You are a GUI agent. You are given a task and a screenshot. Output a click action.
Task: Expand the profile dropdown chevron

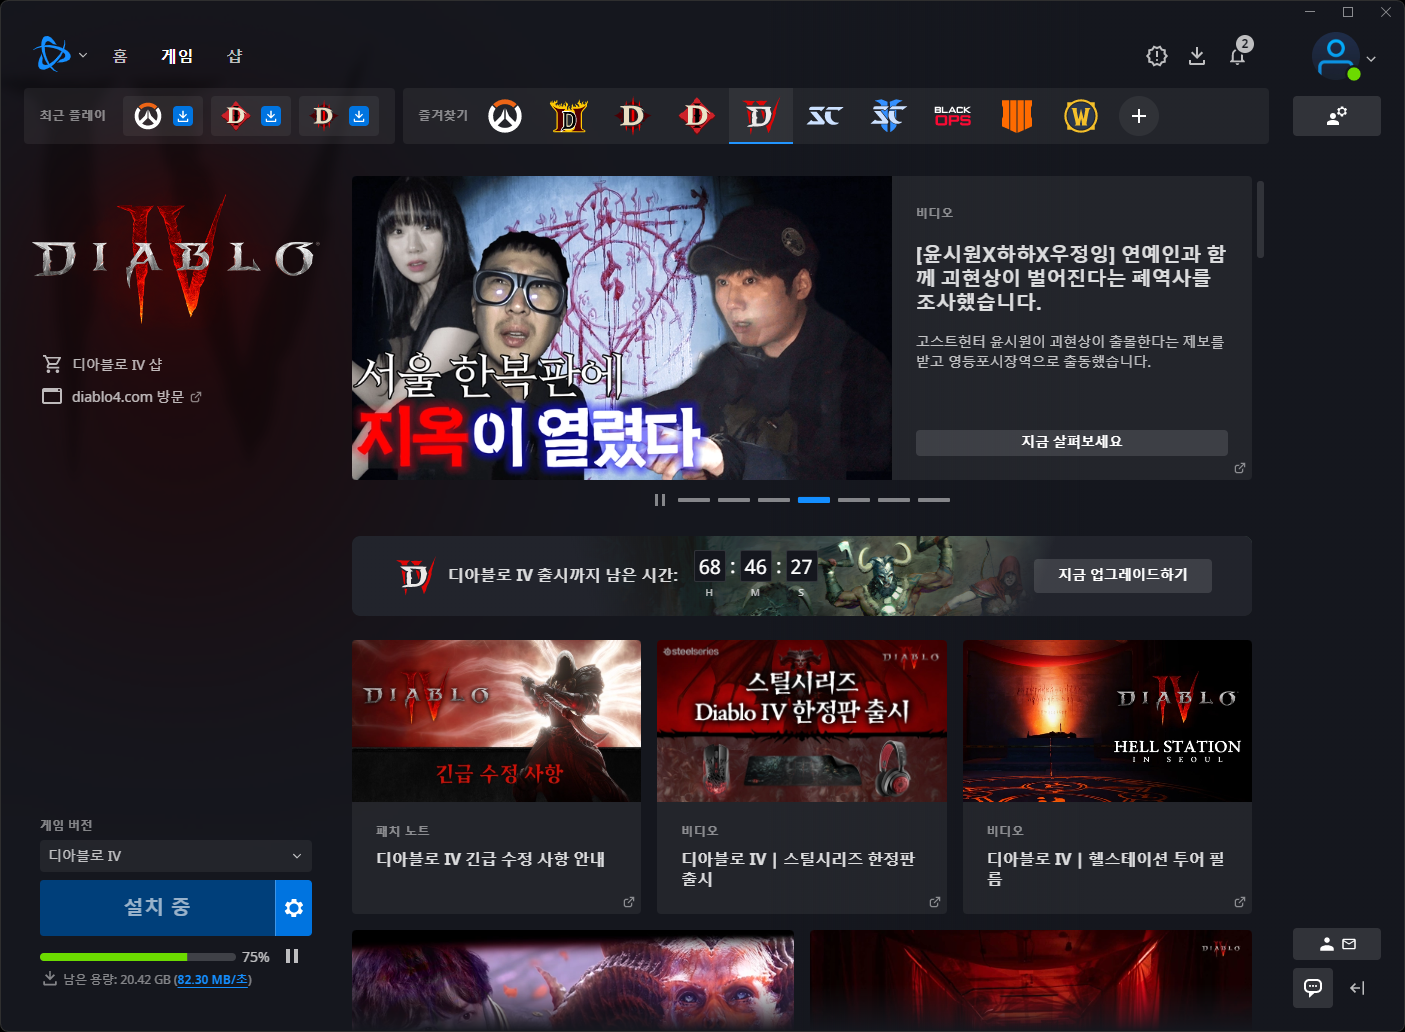point(1371,59)
